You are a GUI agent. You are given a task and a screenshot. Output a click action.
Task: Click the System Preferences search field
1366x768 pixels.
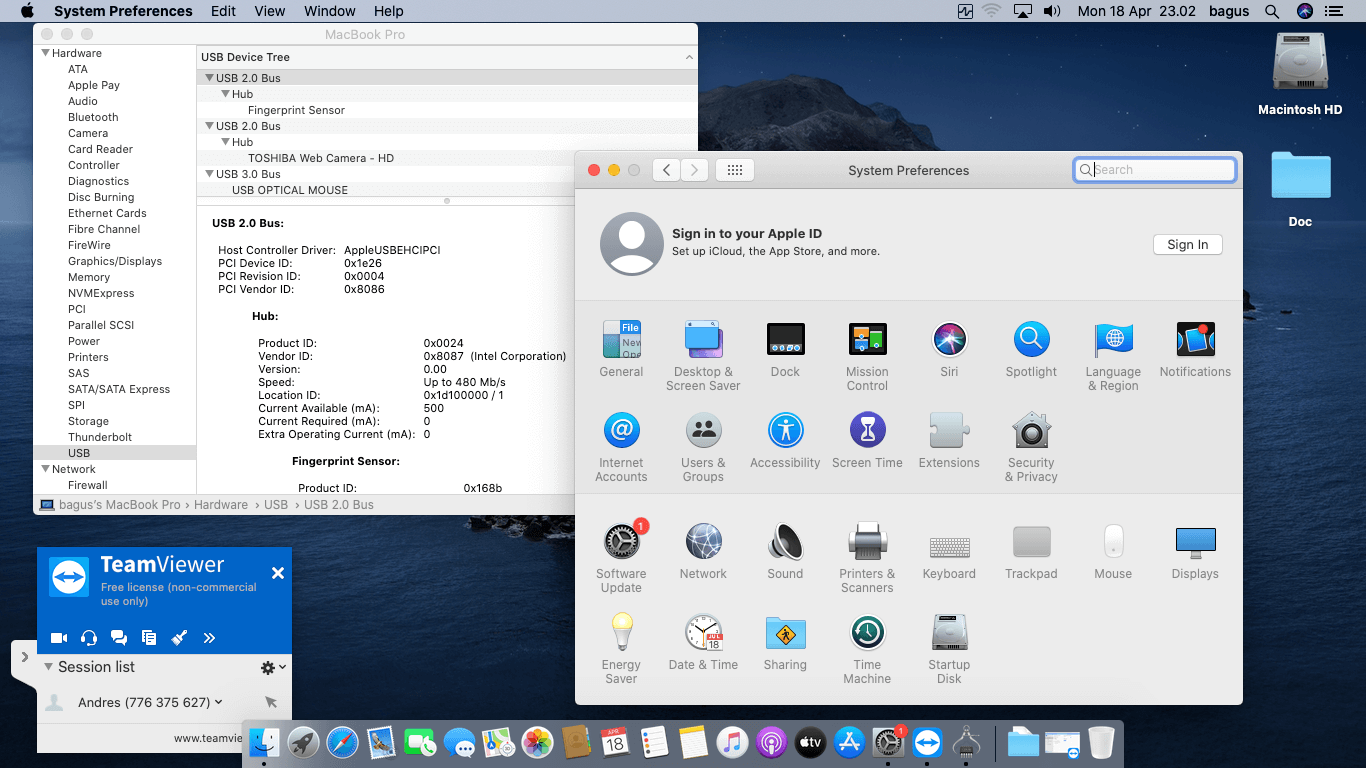pyautogui.click(x=1160, y=170)
